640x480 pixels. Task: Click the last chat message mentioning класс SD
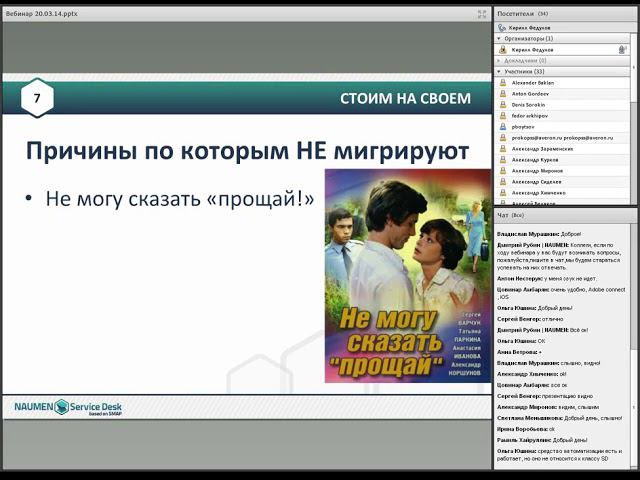(559, 455)
